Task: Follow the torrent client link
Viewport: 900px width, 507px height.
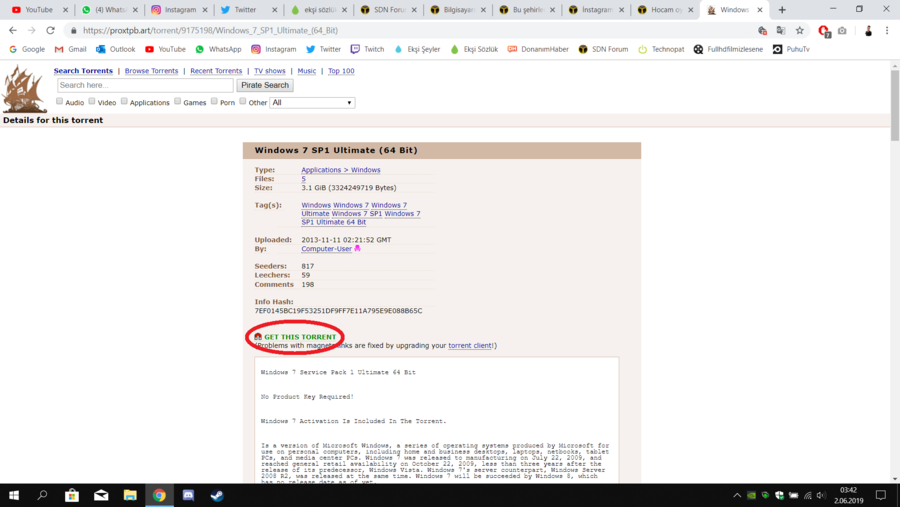Action: coord(470,346)
